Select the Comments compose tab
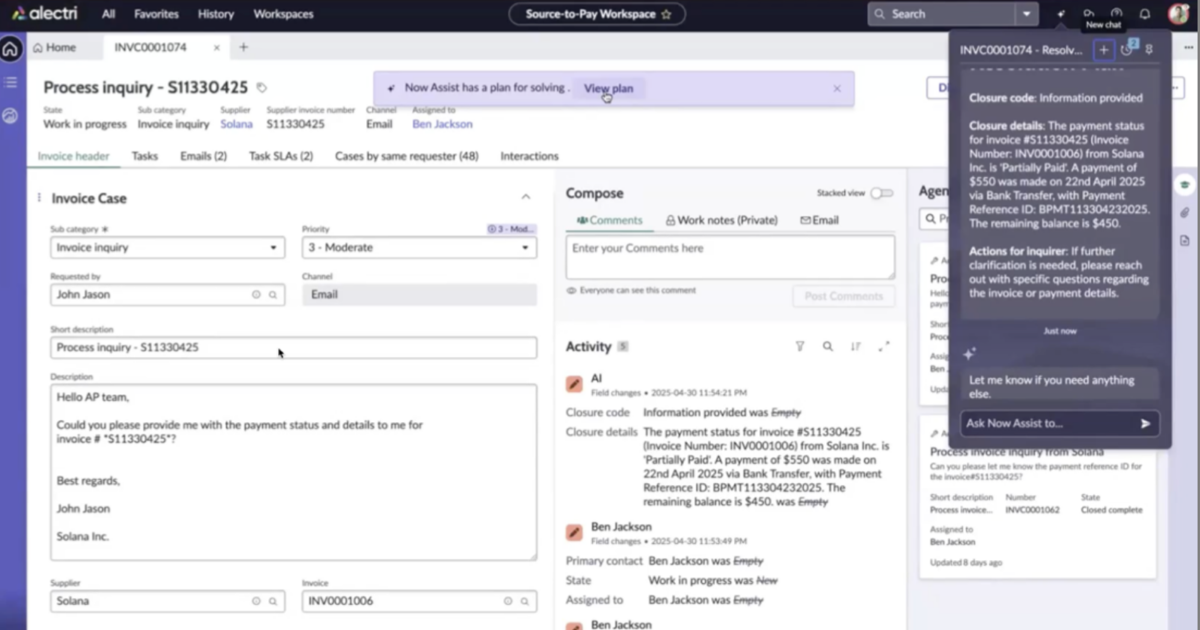Viewport: 1200px width, 630px height. click(x=610, y=220)
